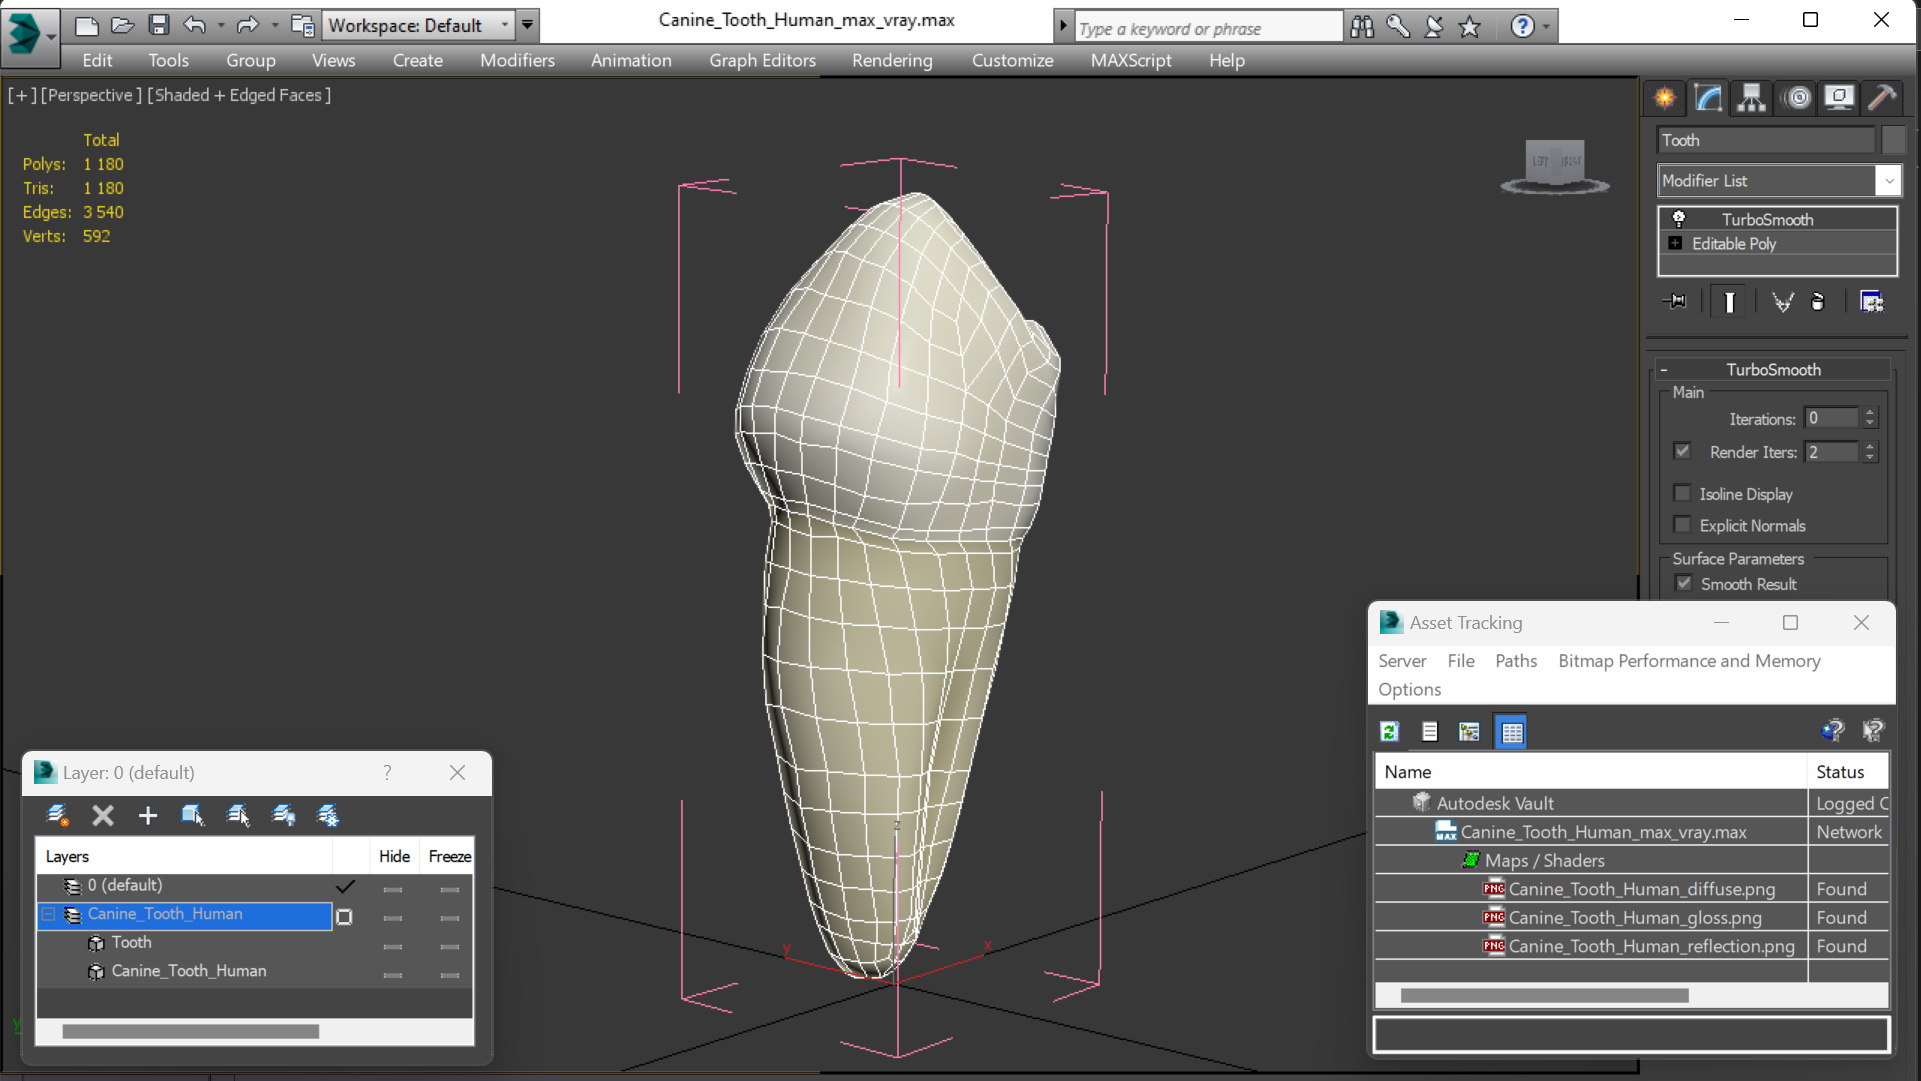
Task: Collapse the Canine_Tooth_Human layer tree
Action: point(48,914)
